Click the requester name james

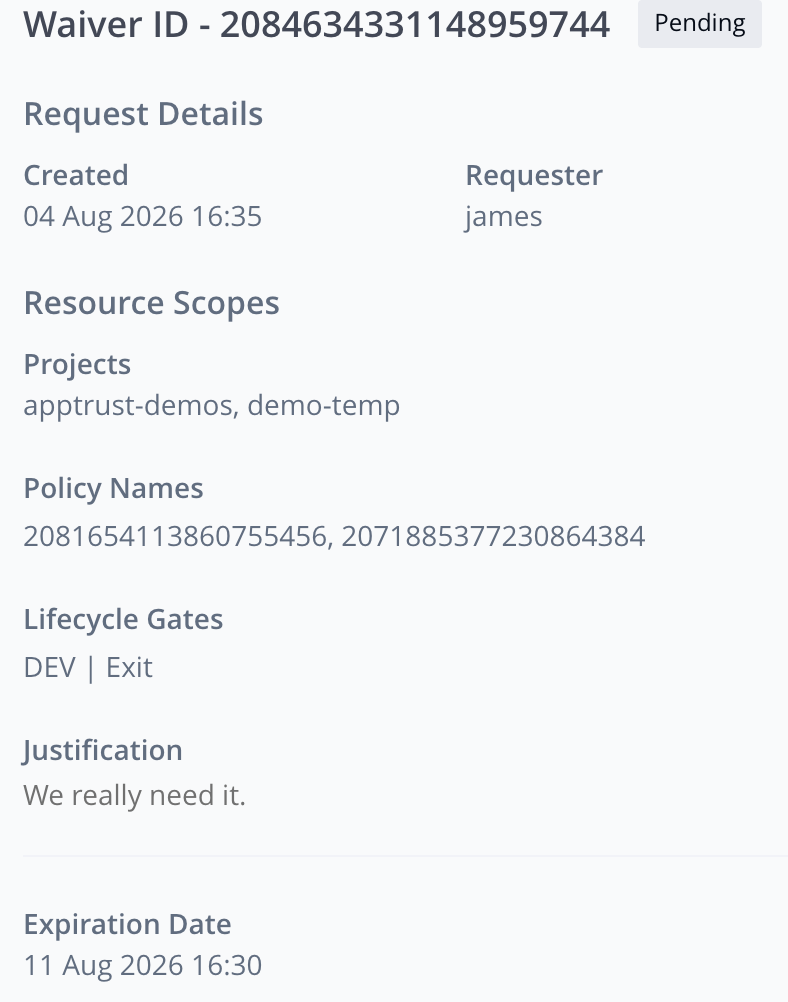pyautogui.click(x=504, y=216)
